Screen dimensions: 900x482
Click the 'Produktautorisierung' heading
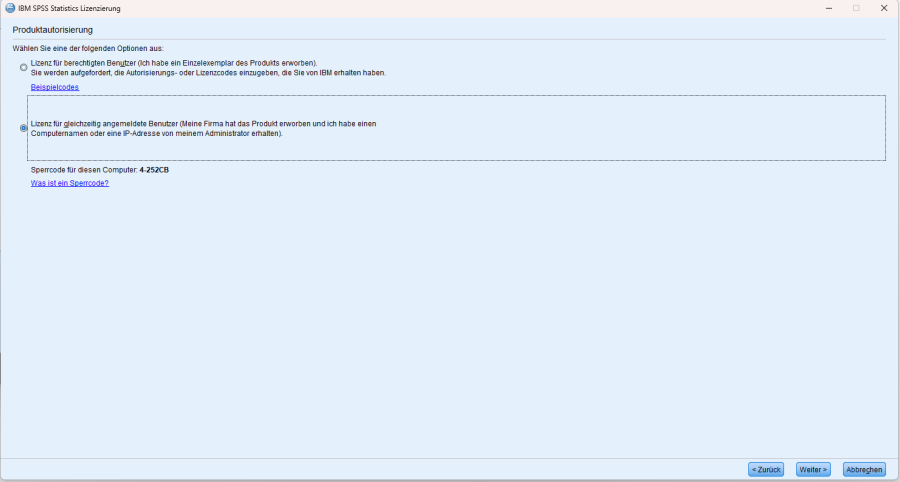point(53,29)
